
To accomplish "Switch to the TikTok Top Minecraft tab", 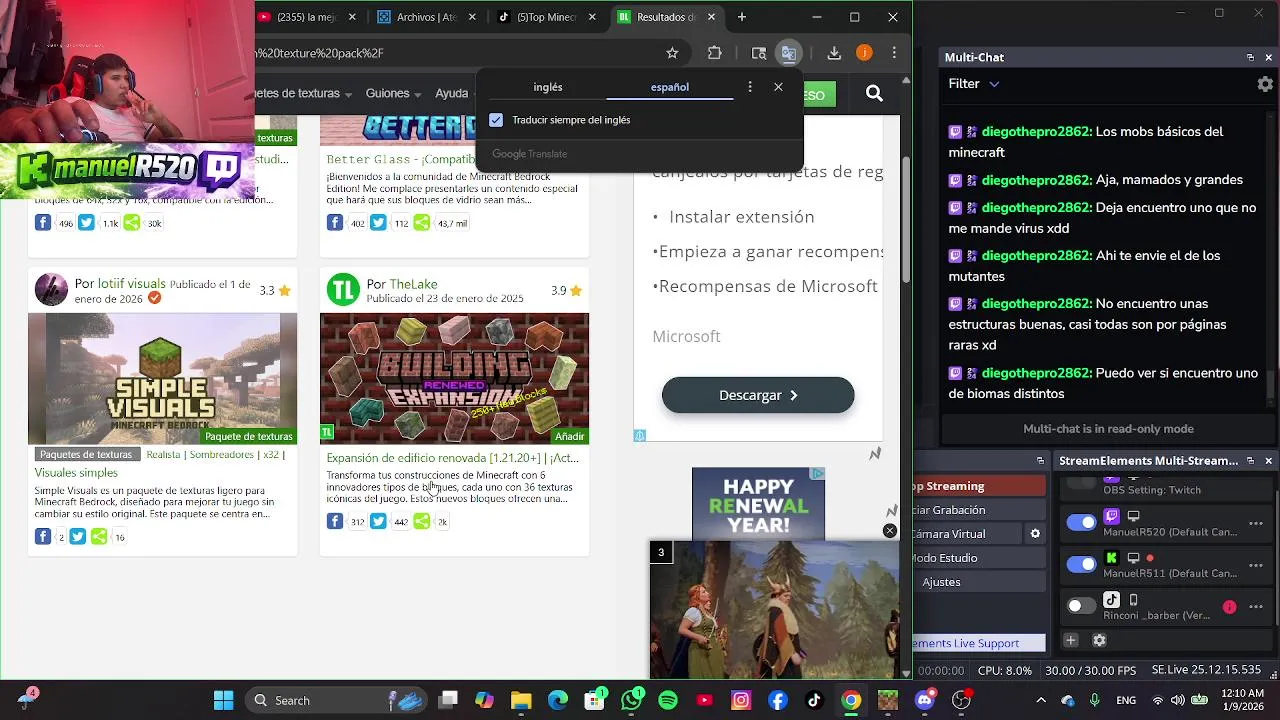I will (x=548, y=17).
